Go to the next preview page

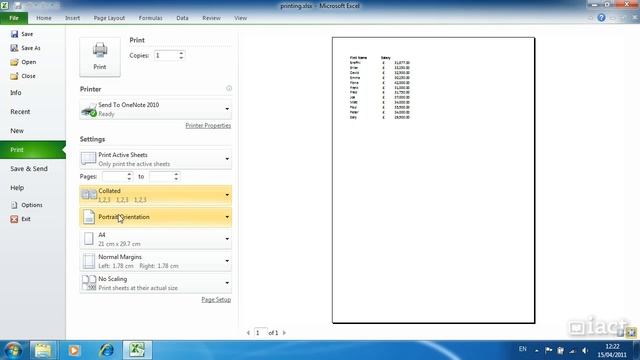coord(284,333)
